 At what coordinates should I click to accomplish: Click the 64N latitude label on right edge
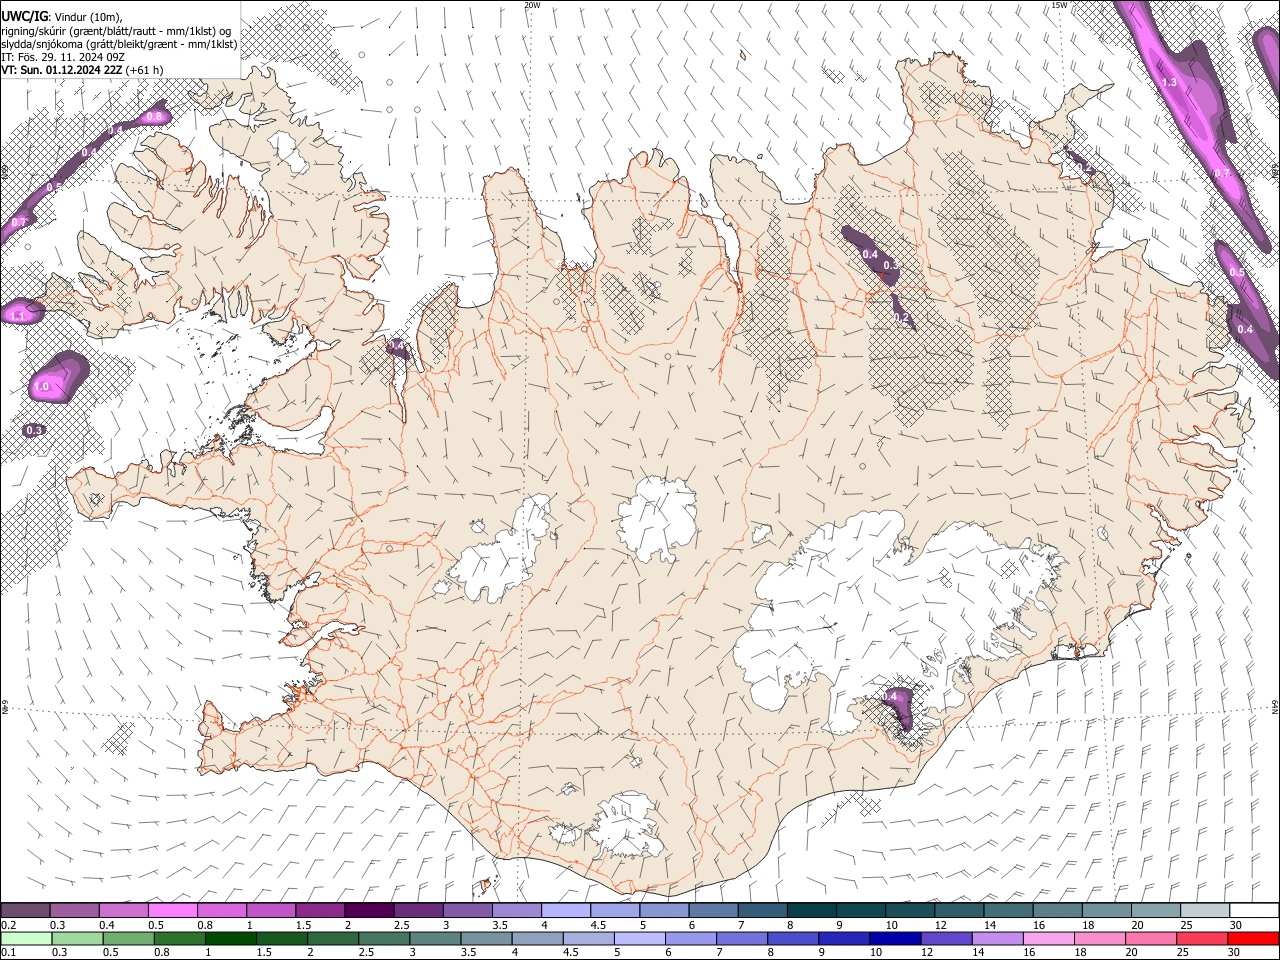1275,707
